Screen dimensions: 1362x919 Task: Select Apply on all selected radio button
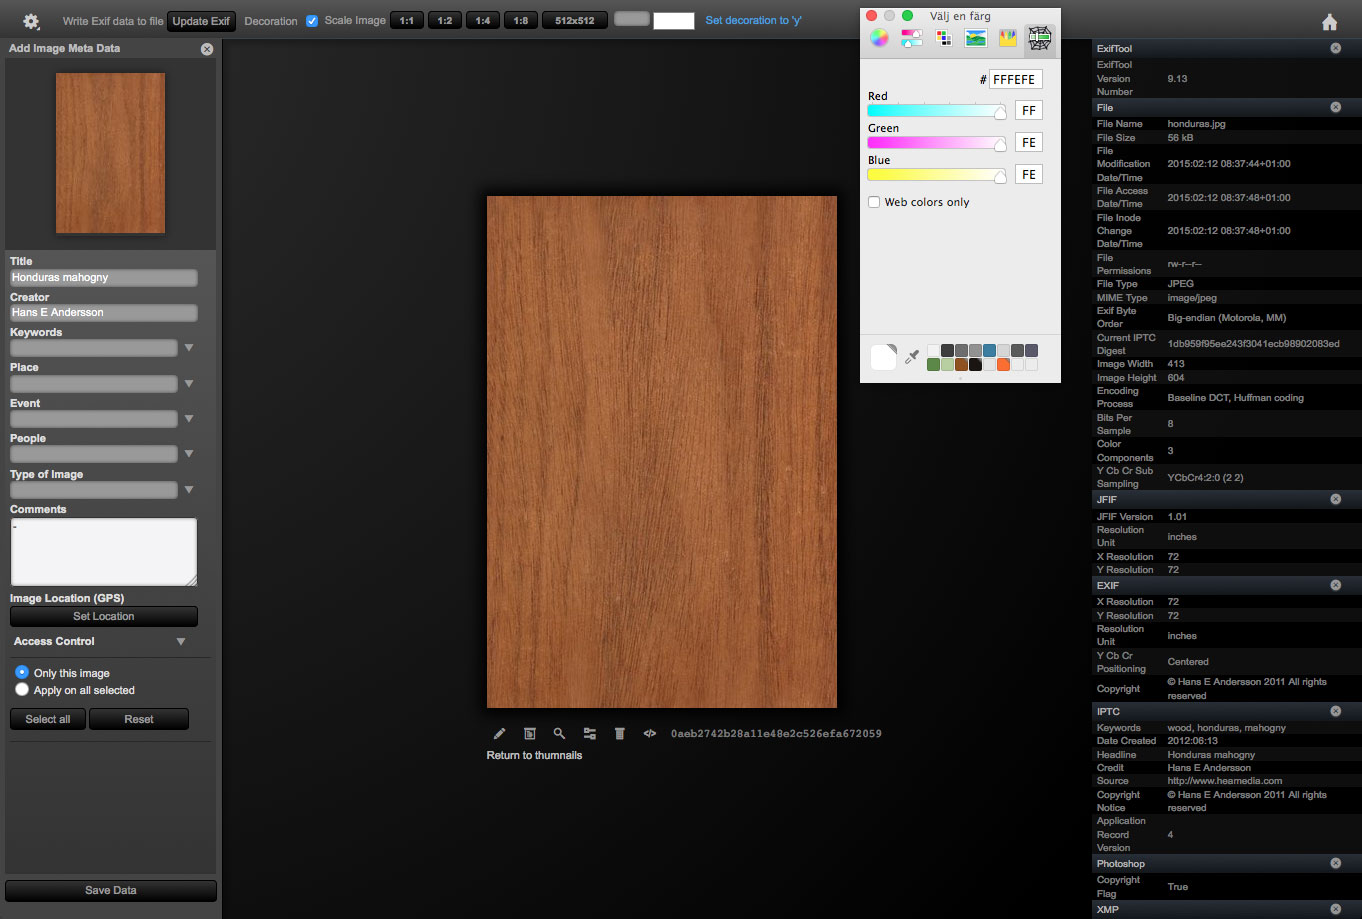(x=22, y=690)
